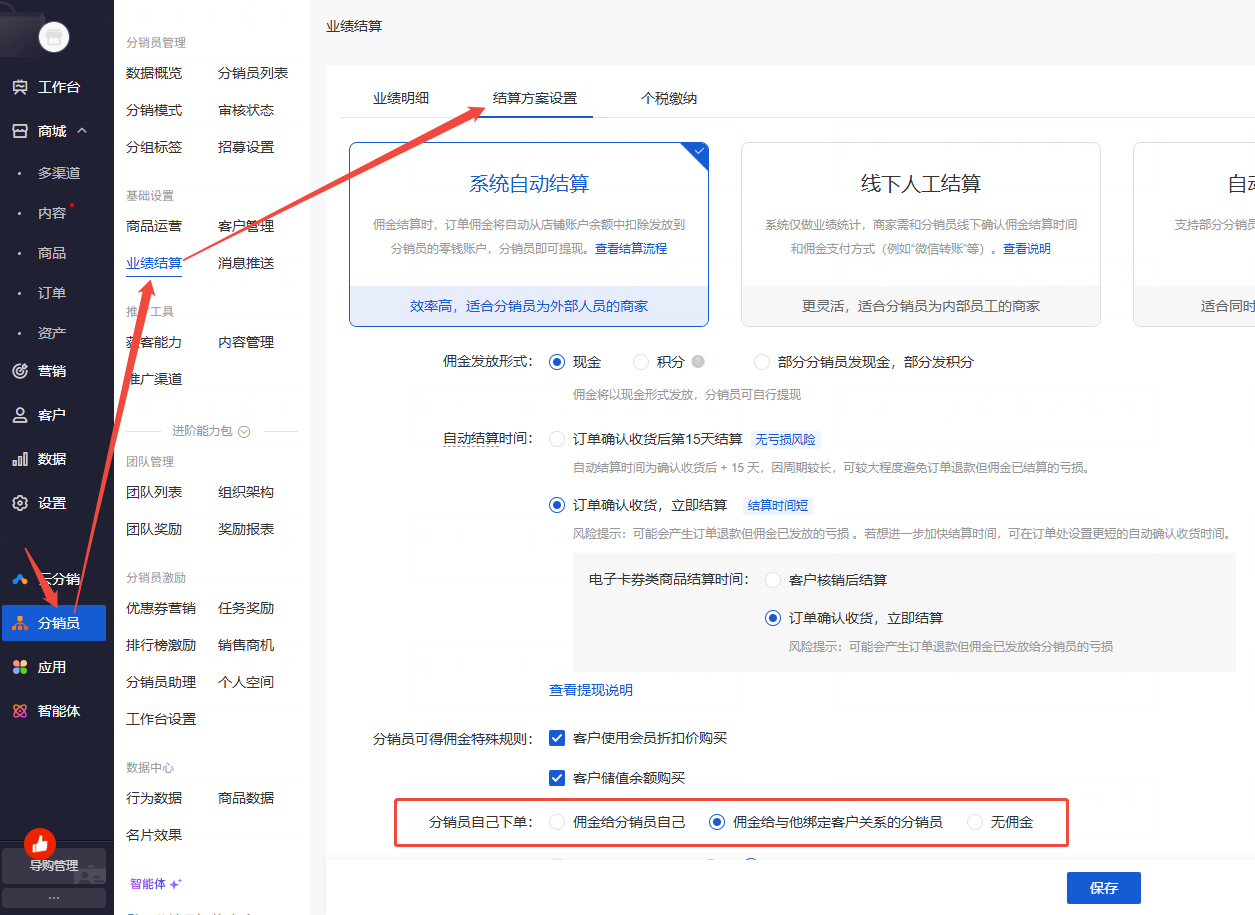1255x915 pixels.
Task: Click the 营销 marketing target icon
Action: point(20,371)
